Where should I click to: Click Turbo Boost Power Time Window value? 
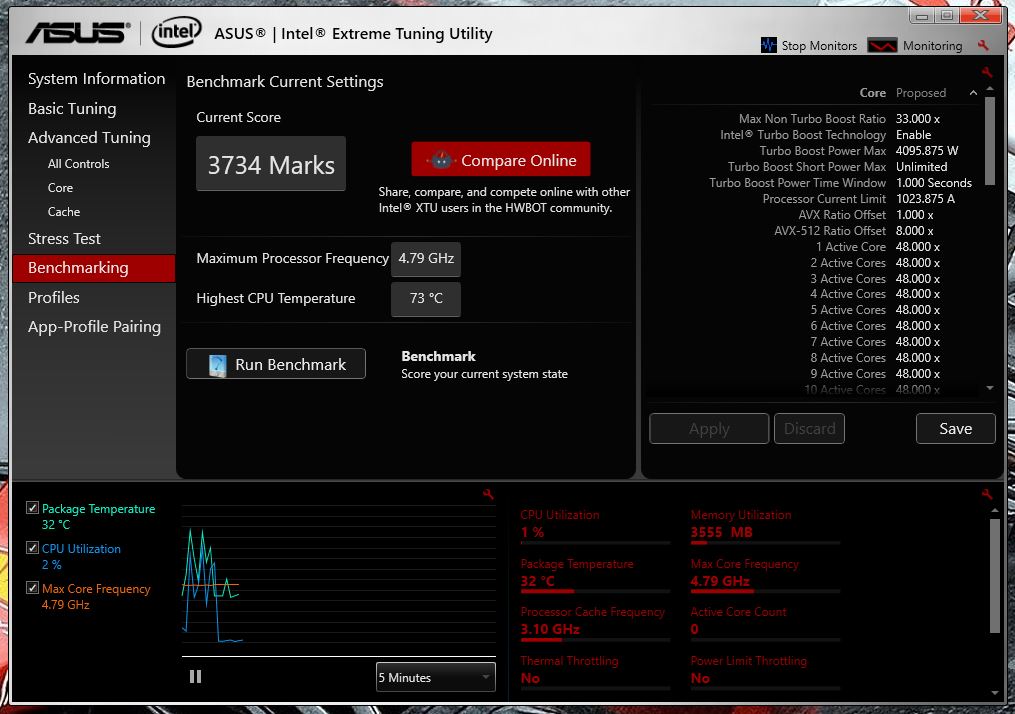click(x=933, y=183)
